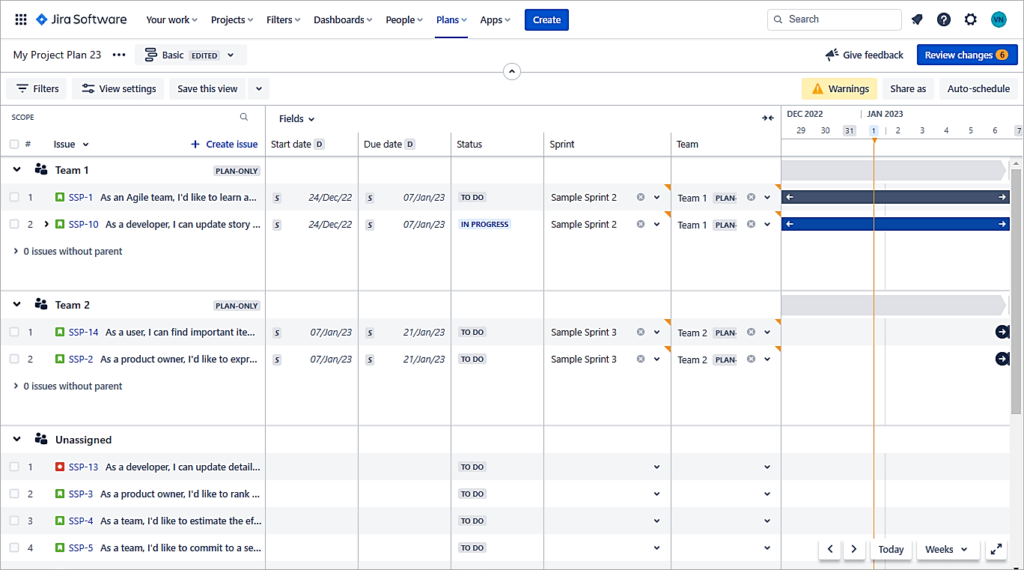Open the help question mark icon
This screenshot has width=1024, height=570.
coord(944,20)
